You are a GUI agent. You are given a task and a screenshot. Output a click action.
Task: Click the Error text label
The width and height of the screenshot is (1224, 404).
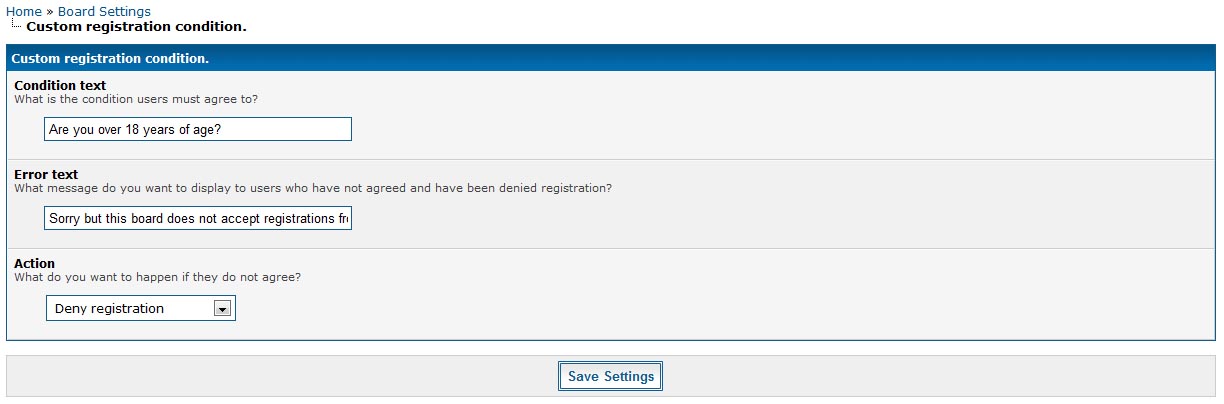coord(46,174)
